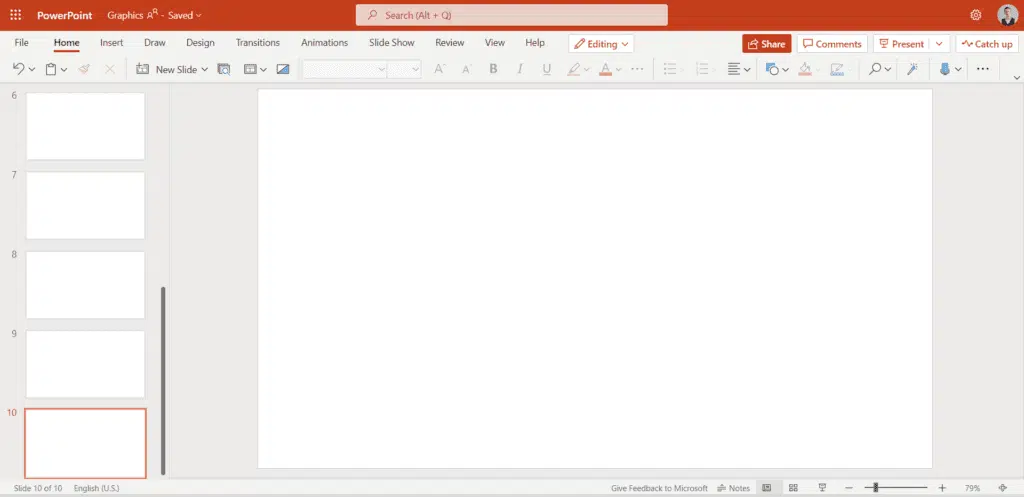Click the Undo arrow icon
The width and height of the screenshot is (1024, 497).
[x=18, y=69]
